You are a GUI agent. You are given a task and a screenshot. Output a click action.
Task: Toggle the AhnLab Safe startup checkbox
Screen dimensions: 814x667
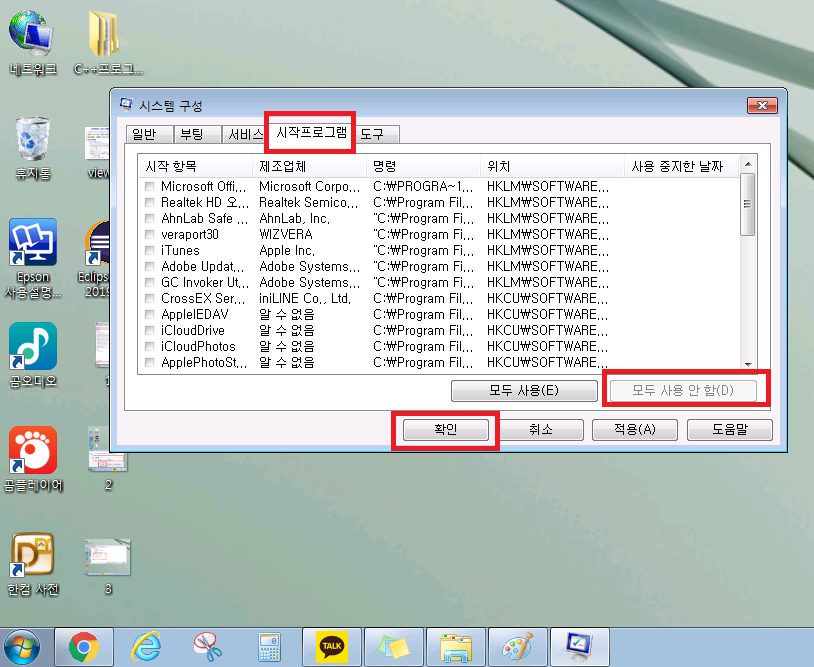pos(150,219)
